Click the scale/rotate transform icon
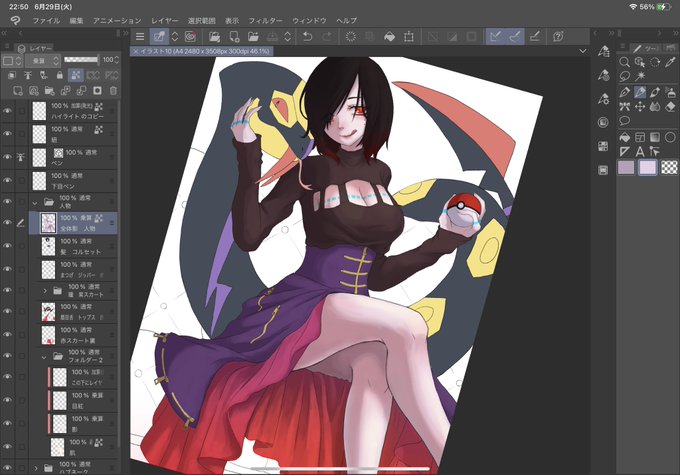Screen dimensions: 680x475 click(409, 37)
